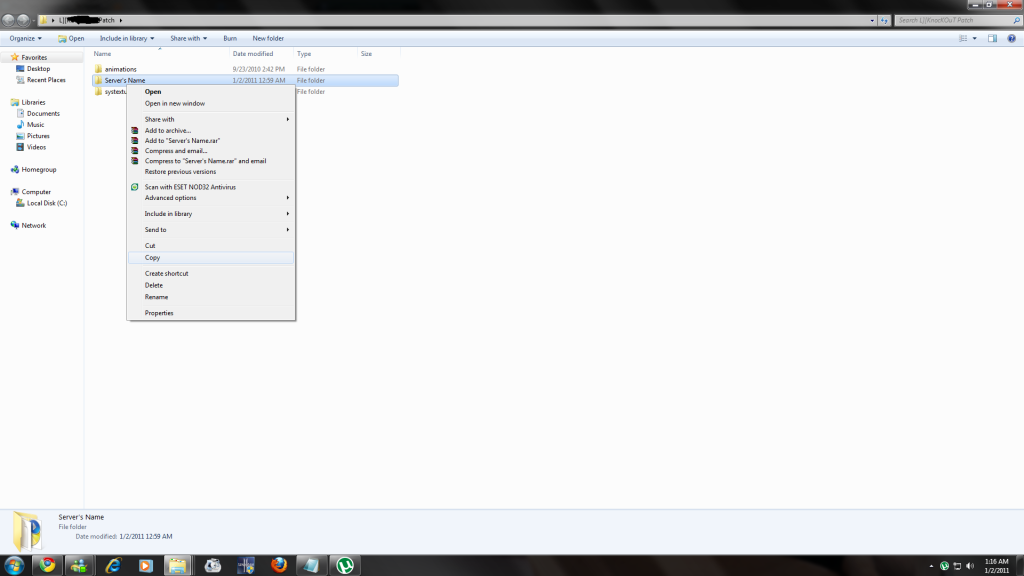Choose Add to archive... option
1024x576 pixels.
(167, 130)
